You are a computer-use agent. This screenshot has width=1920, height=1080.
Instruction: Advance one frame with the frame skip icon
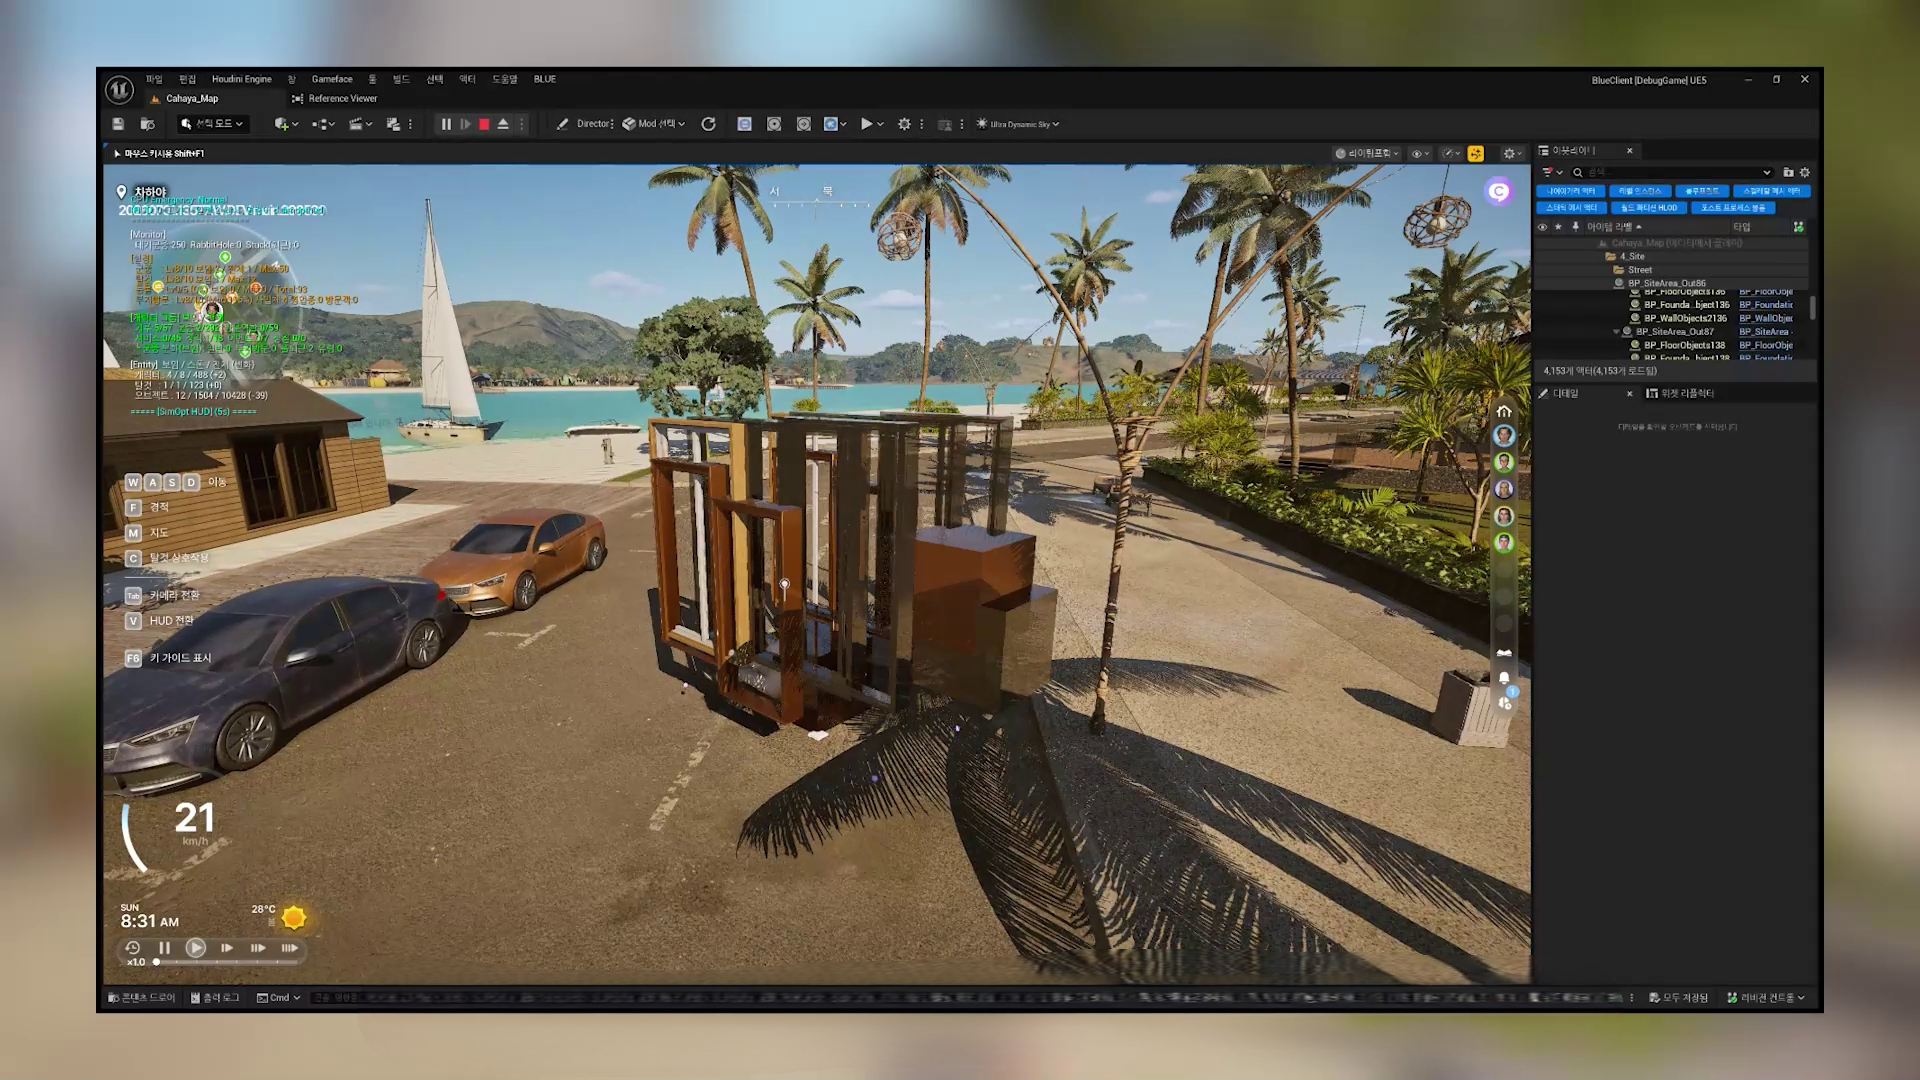point(465,124)
